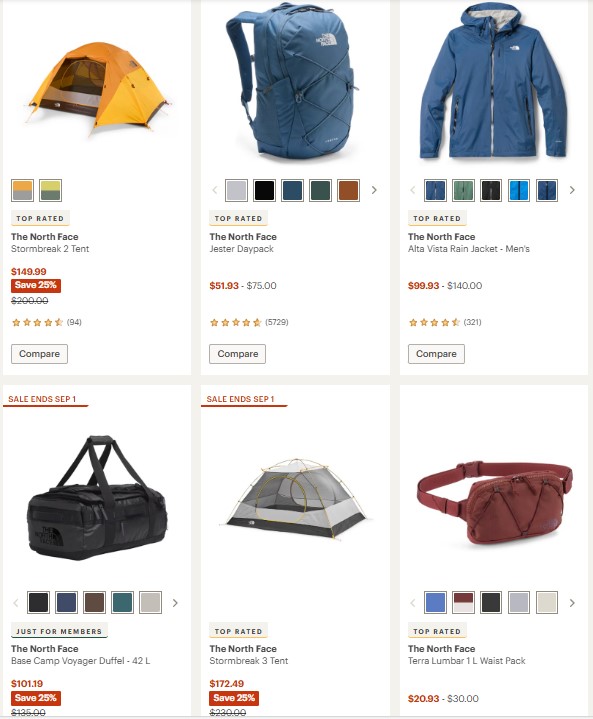This screenshot has height=719, width=593.
Task: Choose green Alta Vista Rain Jacket swatch
Action: (x=463, y=190)
